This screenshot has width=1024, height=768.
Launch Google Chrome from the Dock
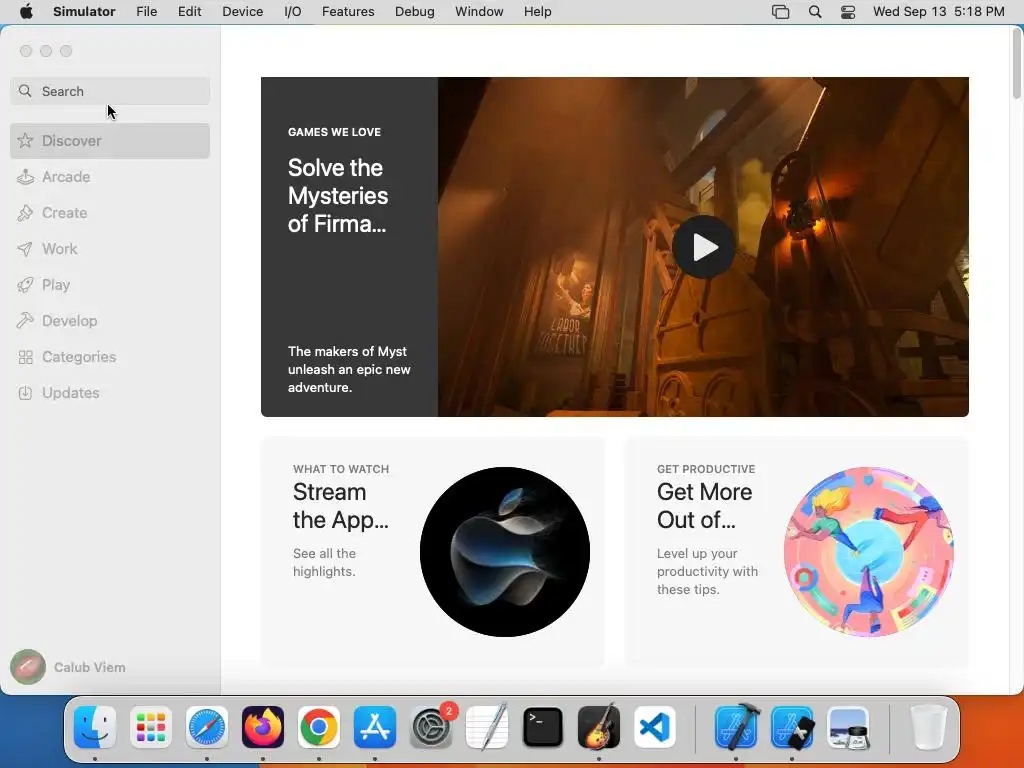pos(319,727)
